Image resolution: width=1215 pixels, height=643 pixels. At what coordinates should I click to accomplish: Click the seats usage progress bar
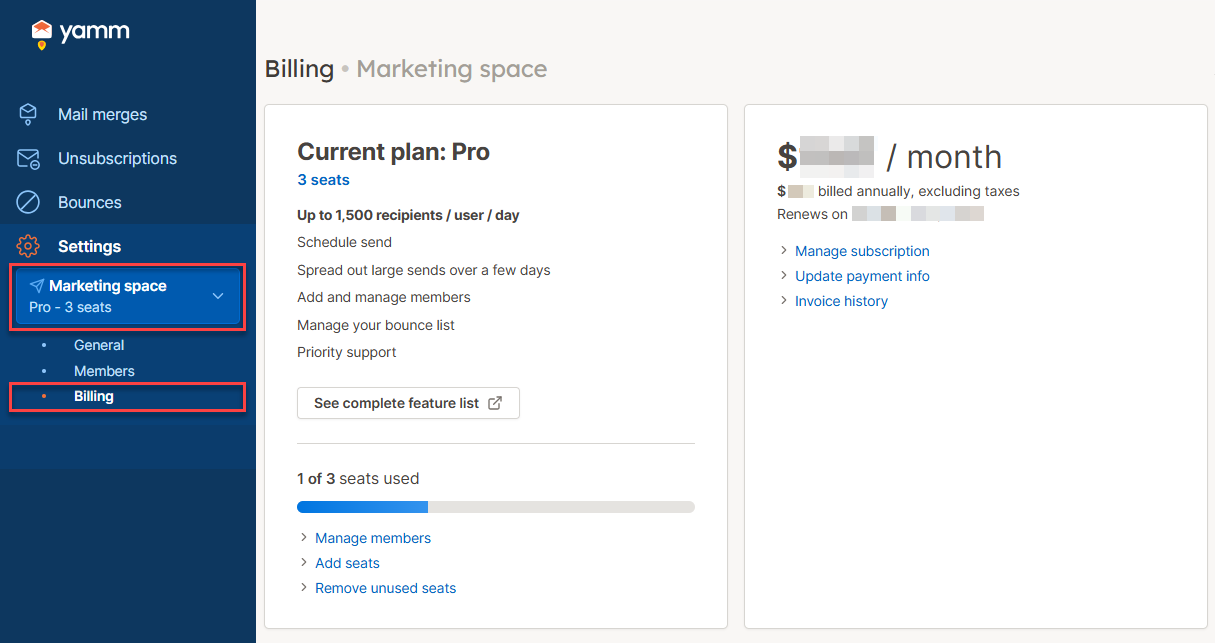(495, 507)
